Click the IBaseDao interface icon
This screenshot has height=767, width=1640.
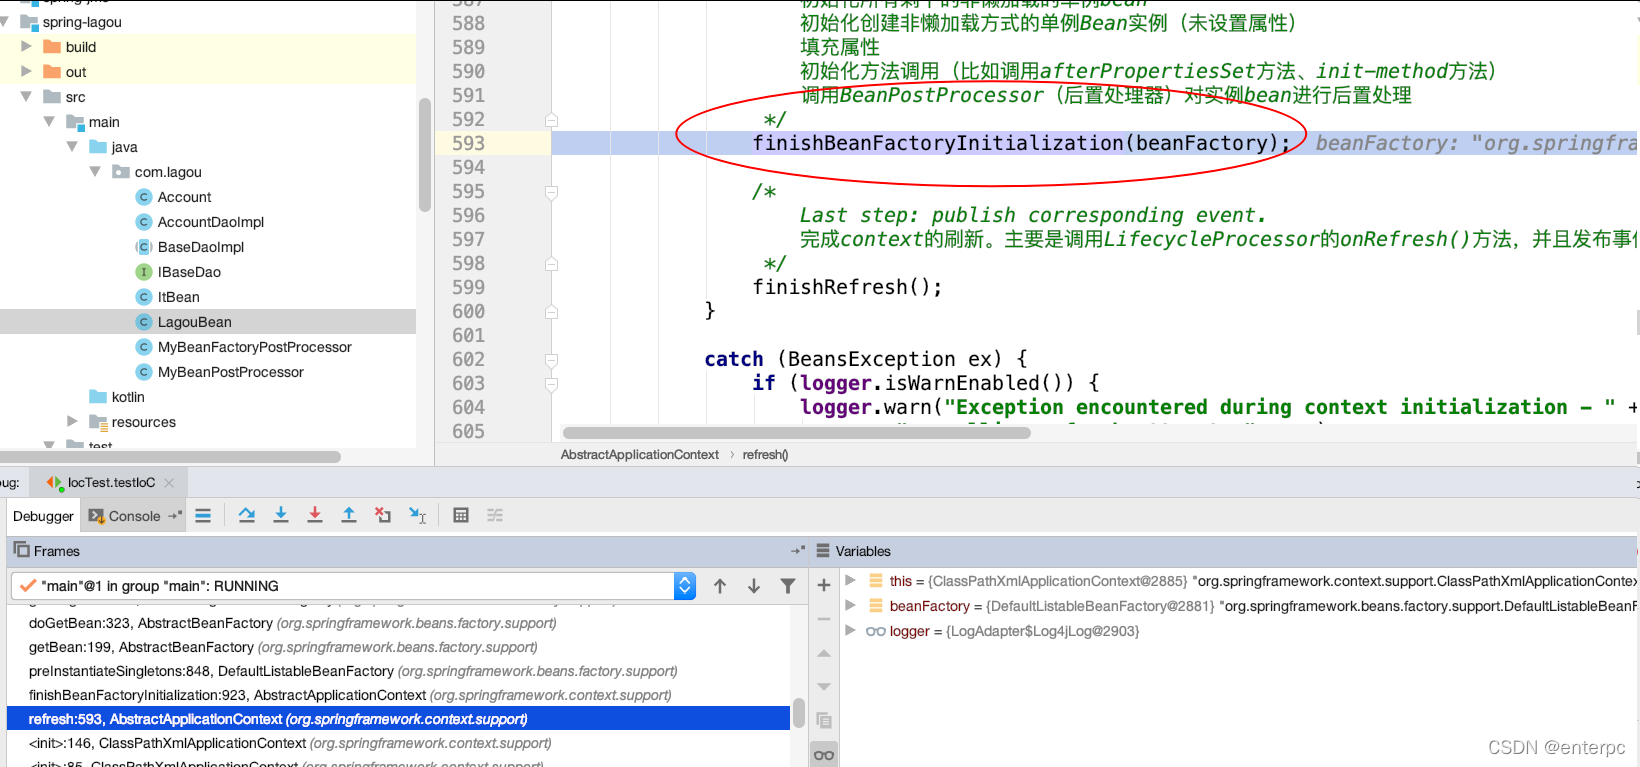point(144,272)
